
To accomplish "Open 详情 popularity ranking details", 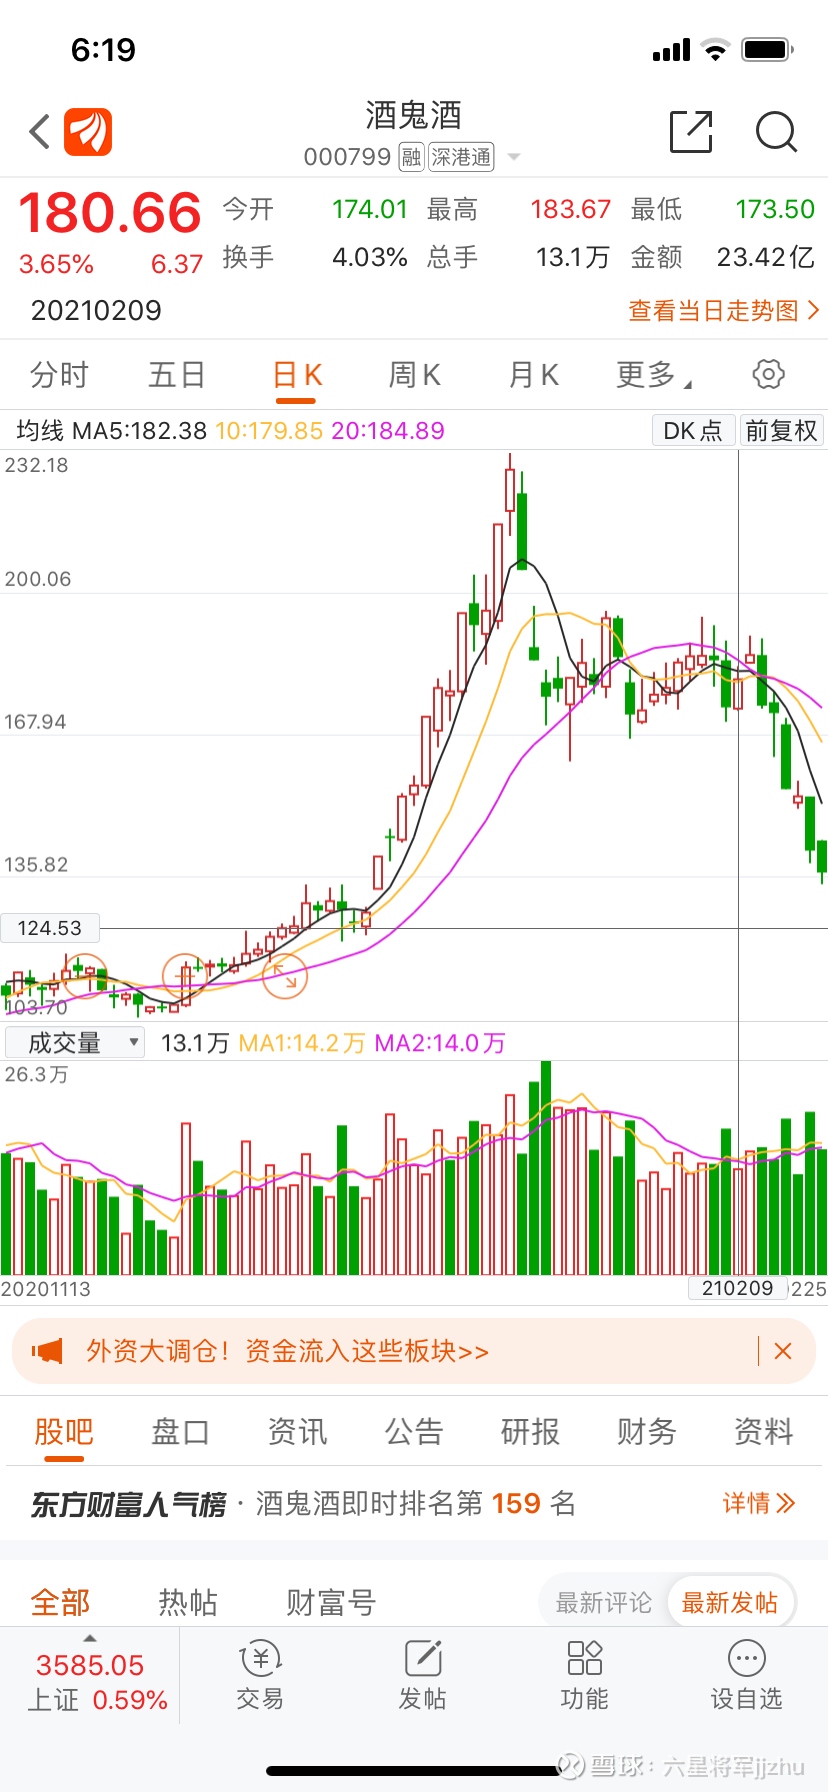I will click(759, 1503).
